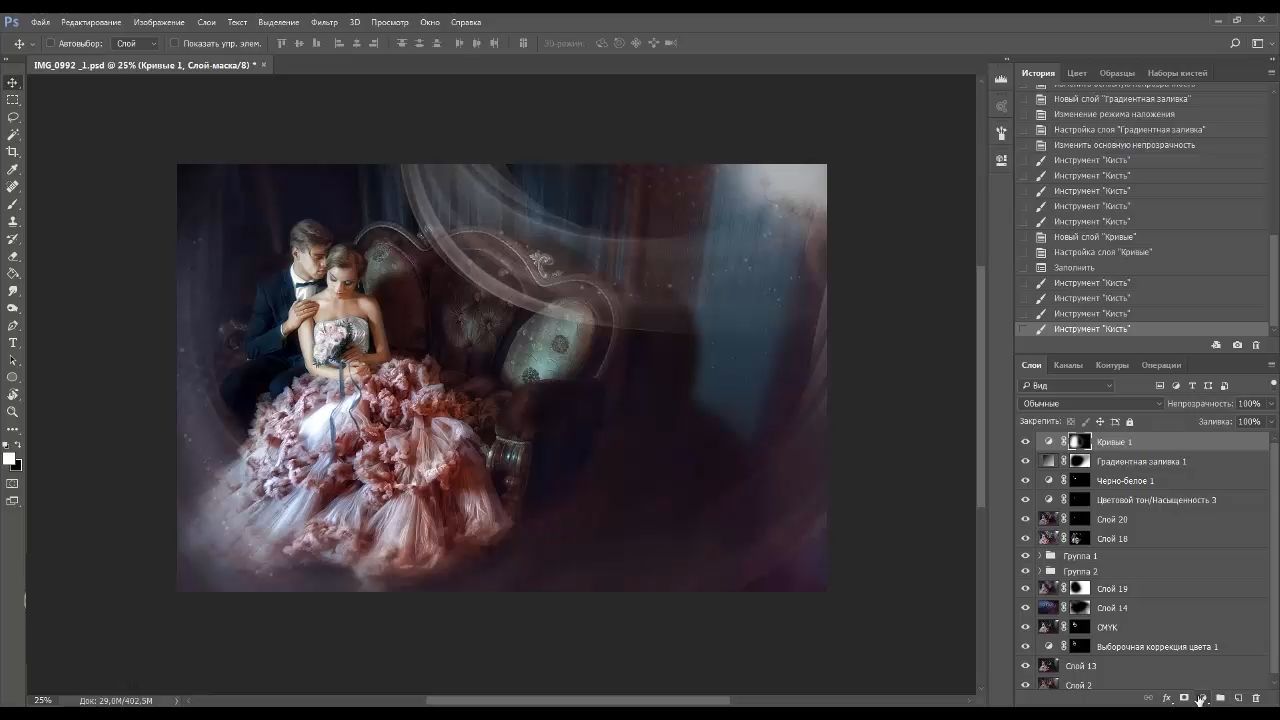Hide the Черно-белое 1 layer
This screenshot has height=720, width=1280.
click(x=1025, y=481)
